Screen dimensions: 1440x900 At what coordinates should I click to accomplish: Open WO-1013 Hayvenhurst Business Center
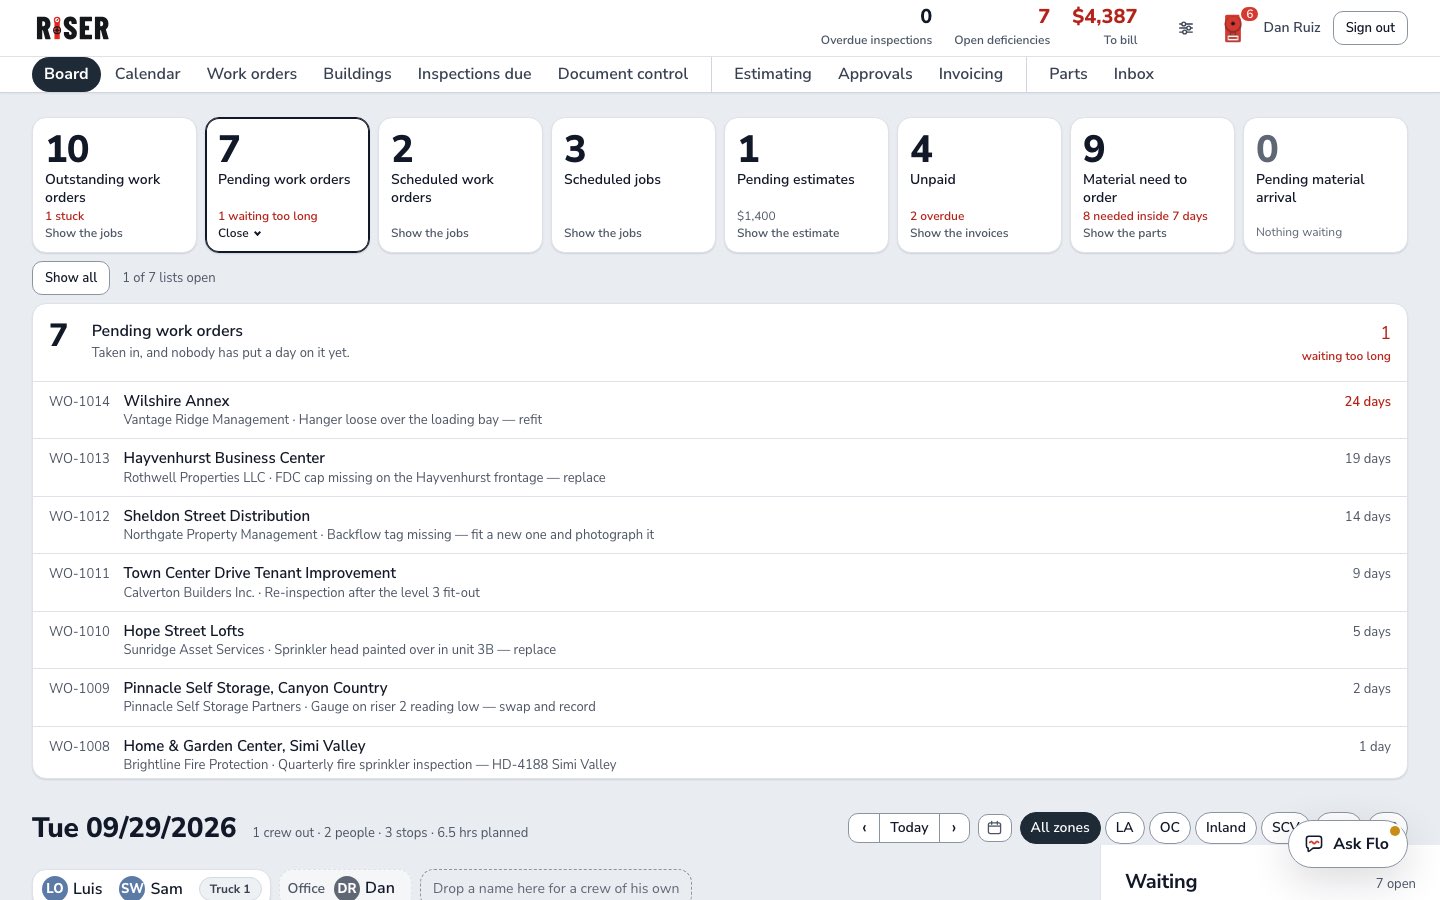(x=720, y=468)
